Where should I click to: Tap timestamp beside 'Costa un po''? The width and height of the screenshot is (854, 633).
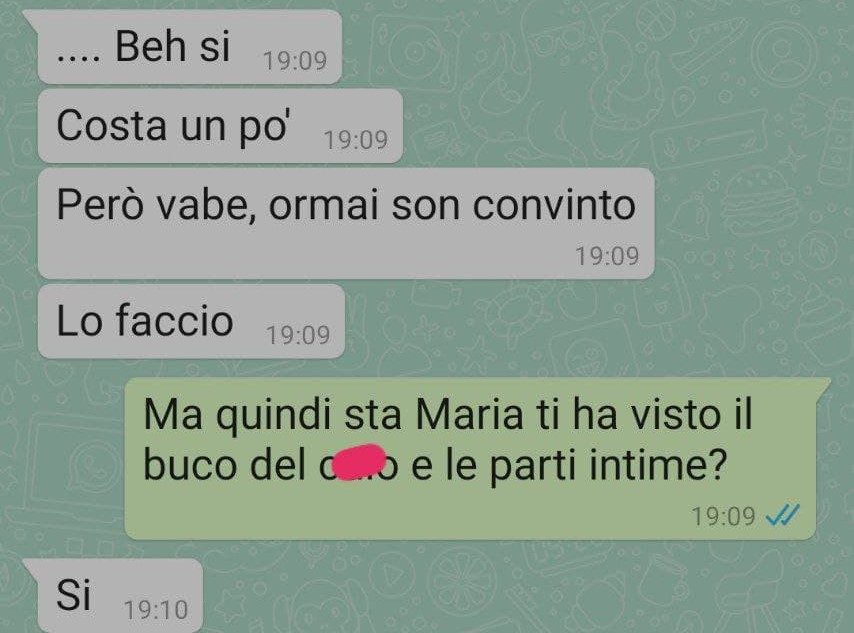[x=356, y=140]
